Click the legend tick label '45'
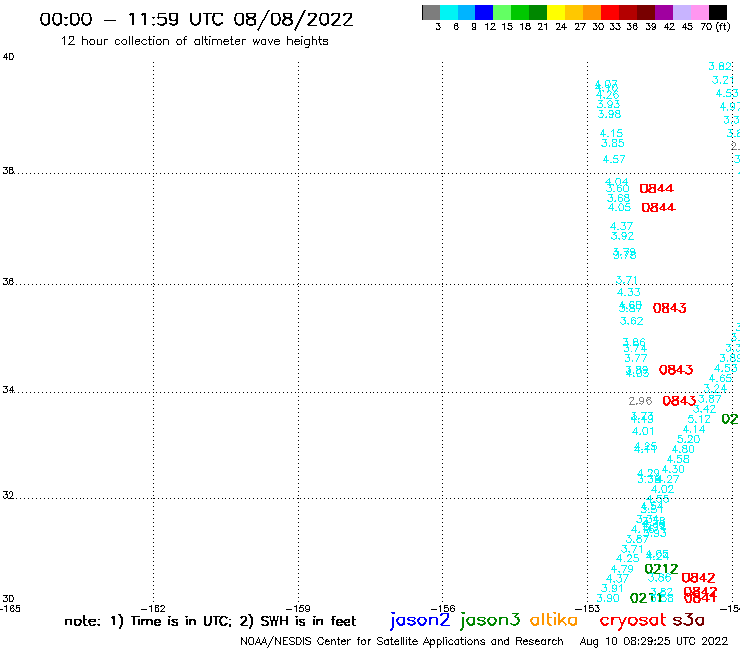 (687, 27)
